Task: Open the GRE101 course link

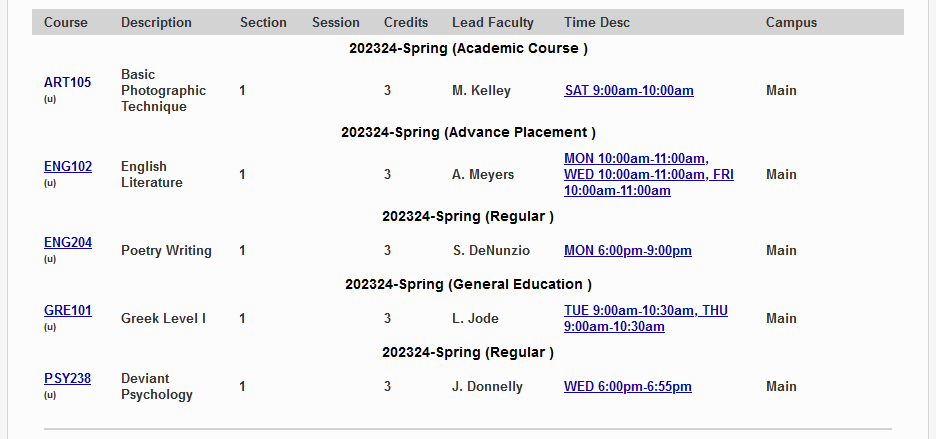Action: (67, 310)
